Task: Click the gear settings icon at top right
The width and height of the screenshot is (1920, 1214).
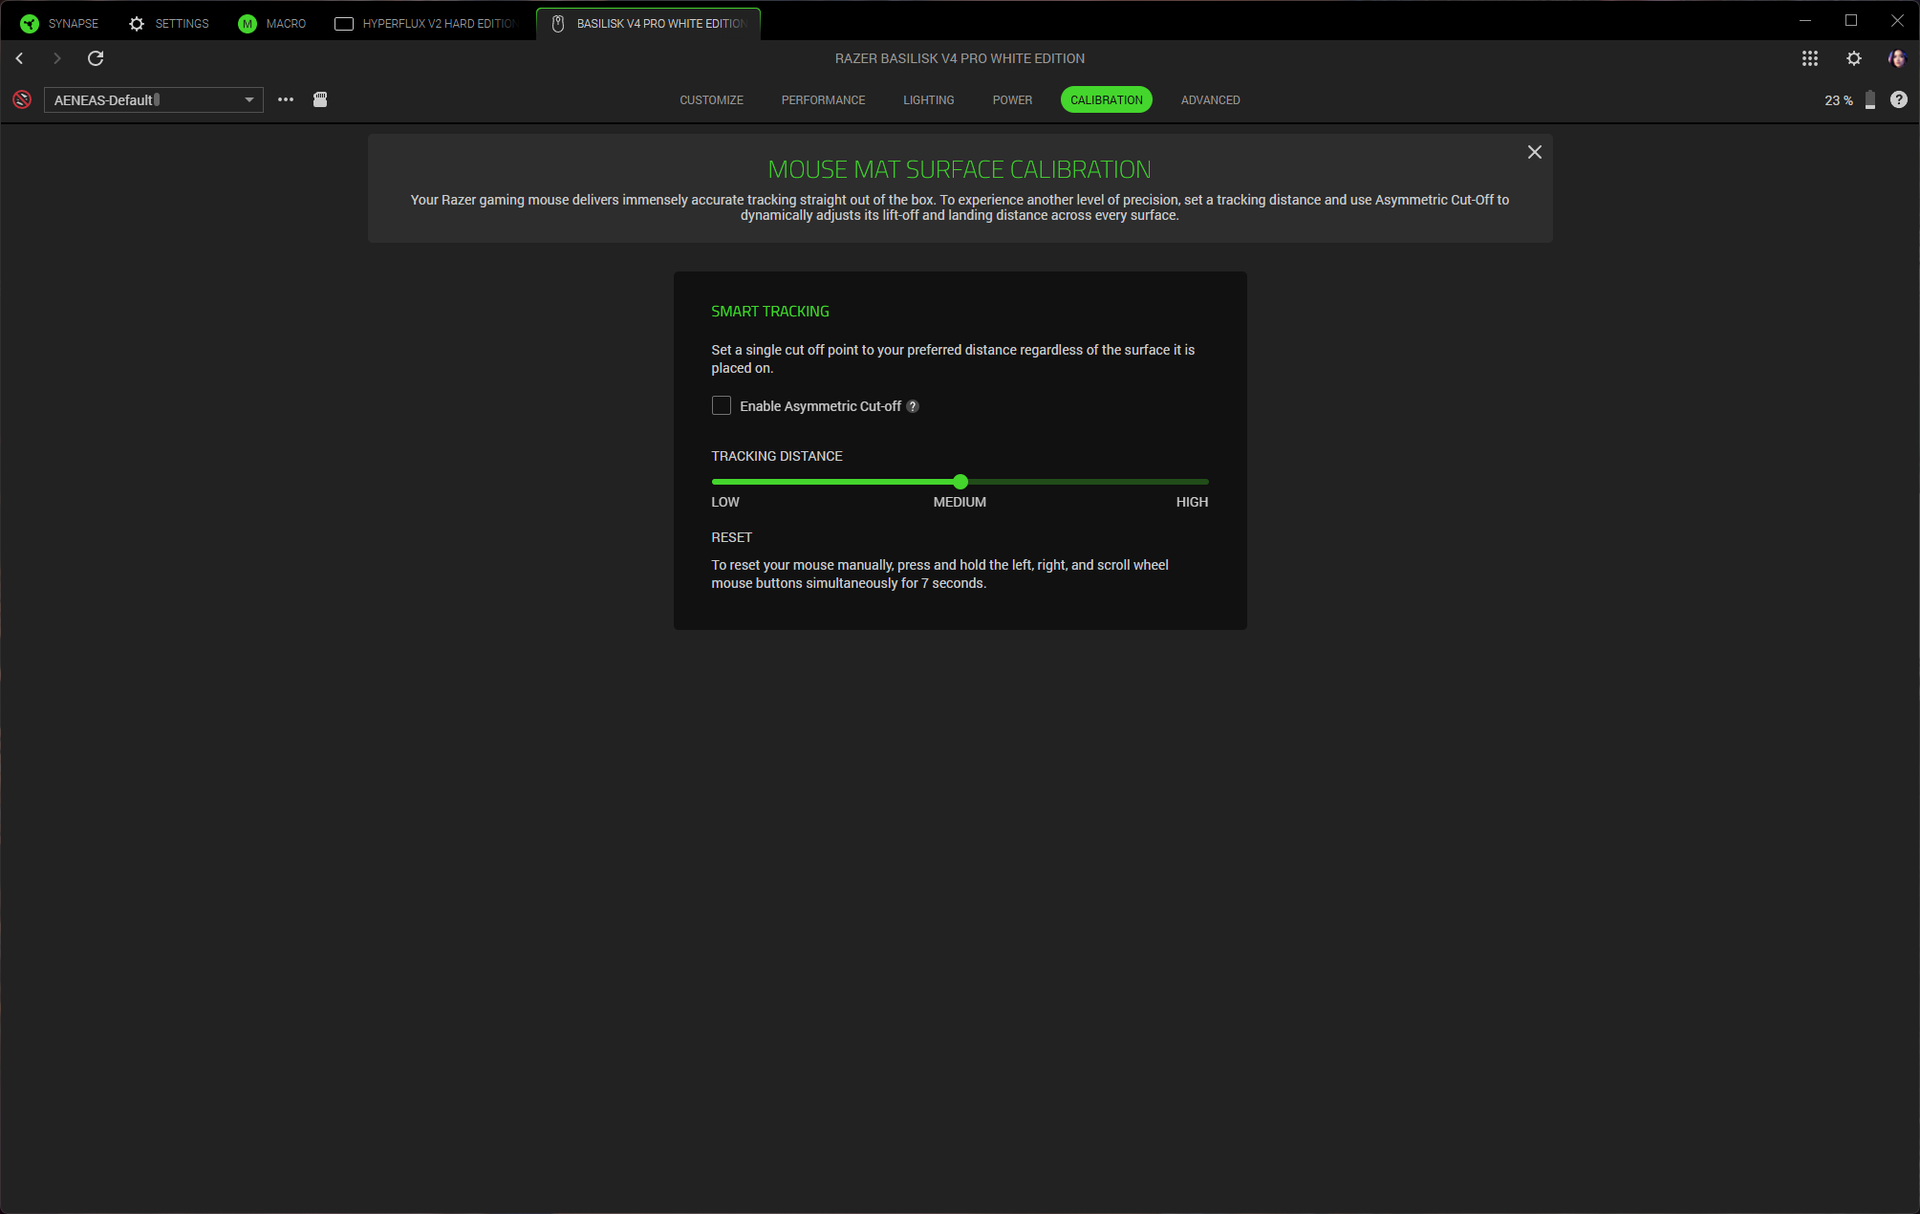Action: (x=1854, y=58)
